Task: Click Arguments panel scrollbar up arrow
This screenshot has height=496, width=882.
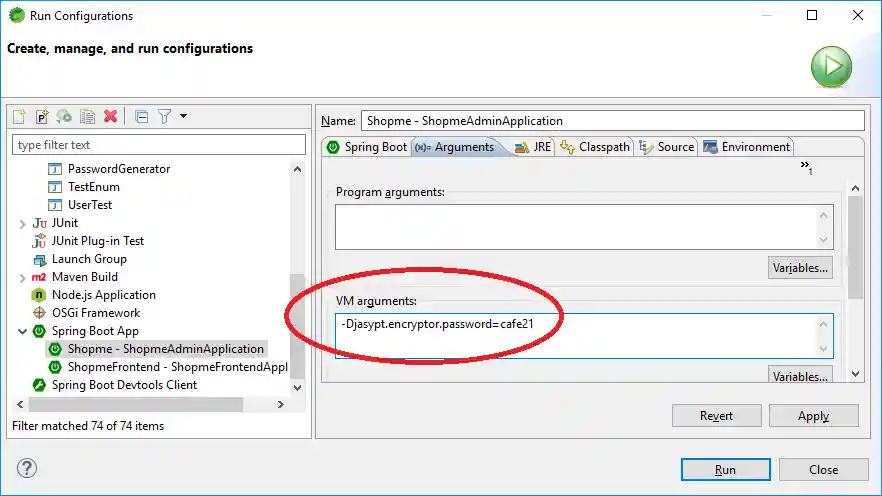Action: coord(856,188)
